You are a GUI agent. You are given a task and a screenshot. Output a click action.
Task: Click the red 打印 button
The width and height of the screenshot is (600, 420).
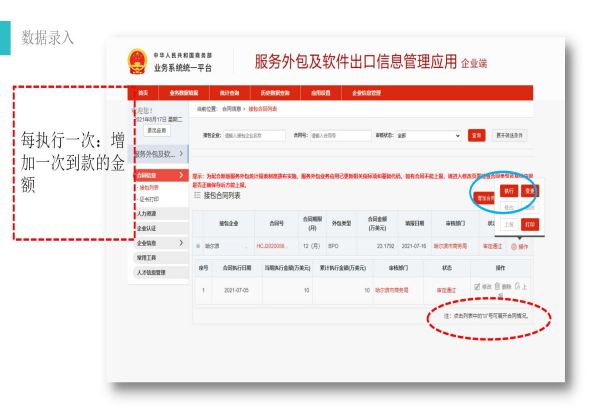point(531,224)
